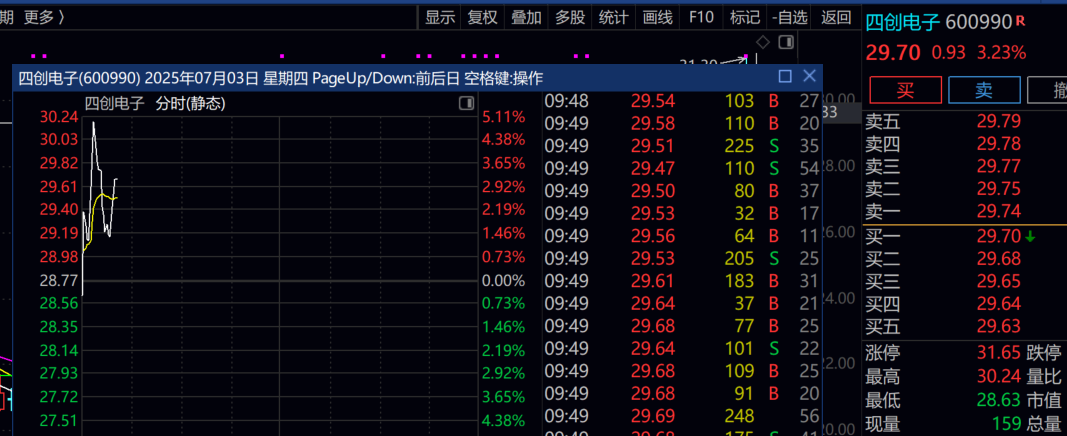Select tick row with volume 248
Screen dimensions: 1067x436
coord(682,416)
